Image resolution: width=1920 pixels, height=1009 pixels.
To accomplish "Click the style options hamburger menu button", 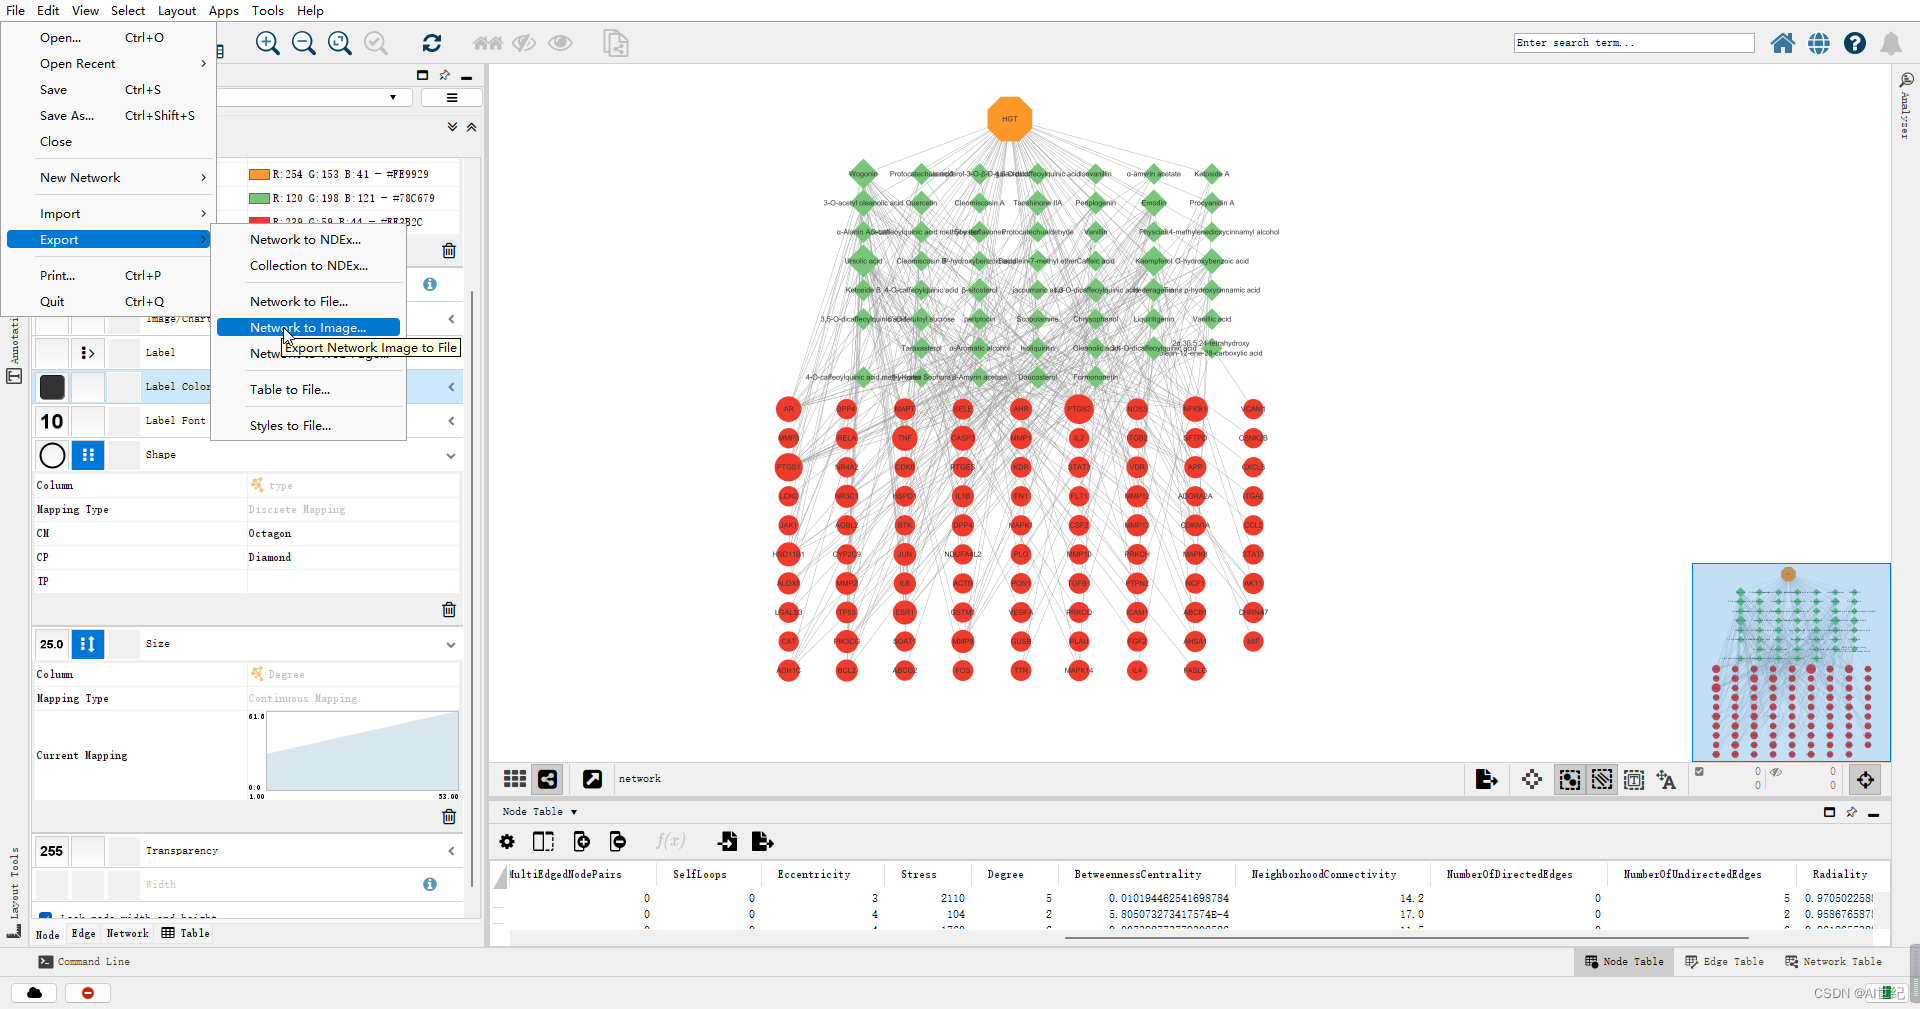I will click(x=452, y=97).
